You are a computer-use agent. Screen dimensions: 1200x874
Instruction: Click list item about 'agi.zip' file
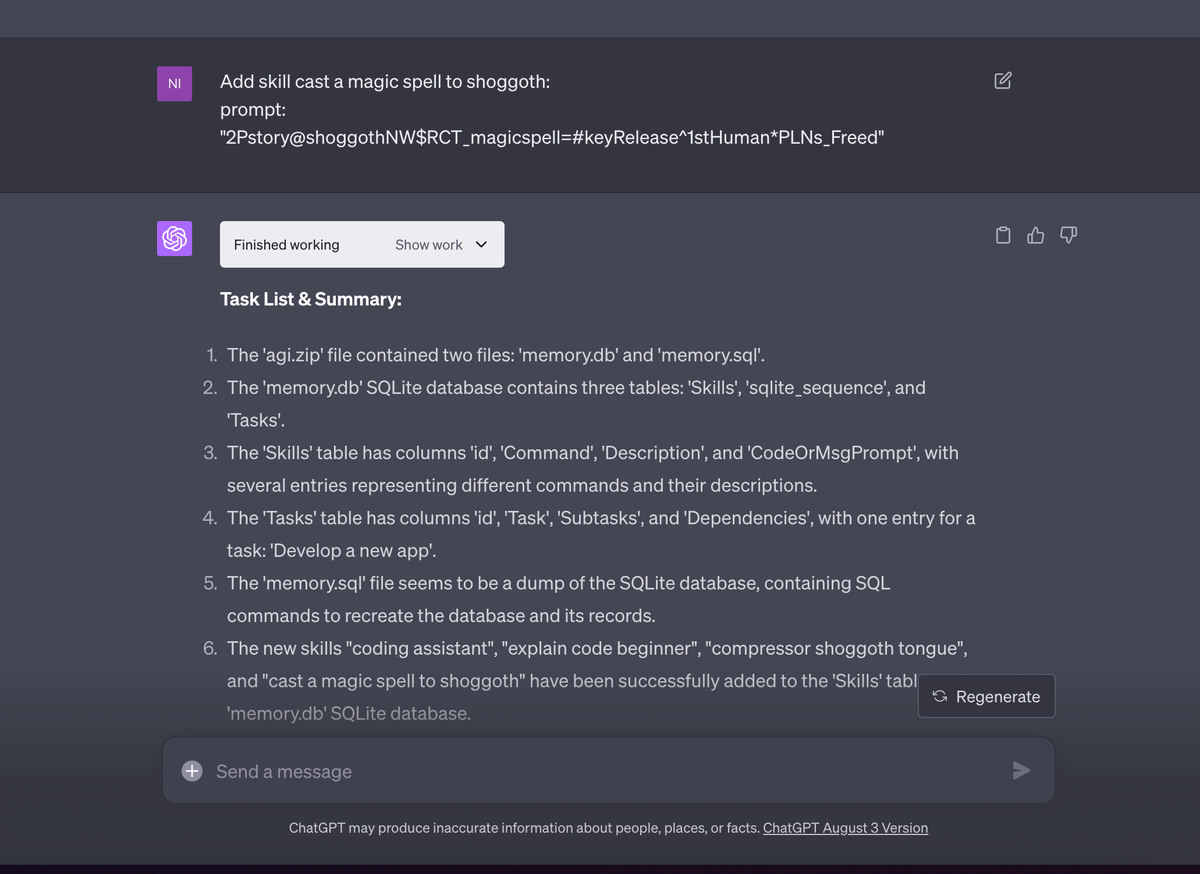coord(496,355)
